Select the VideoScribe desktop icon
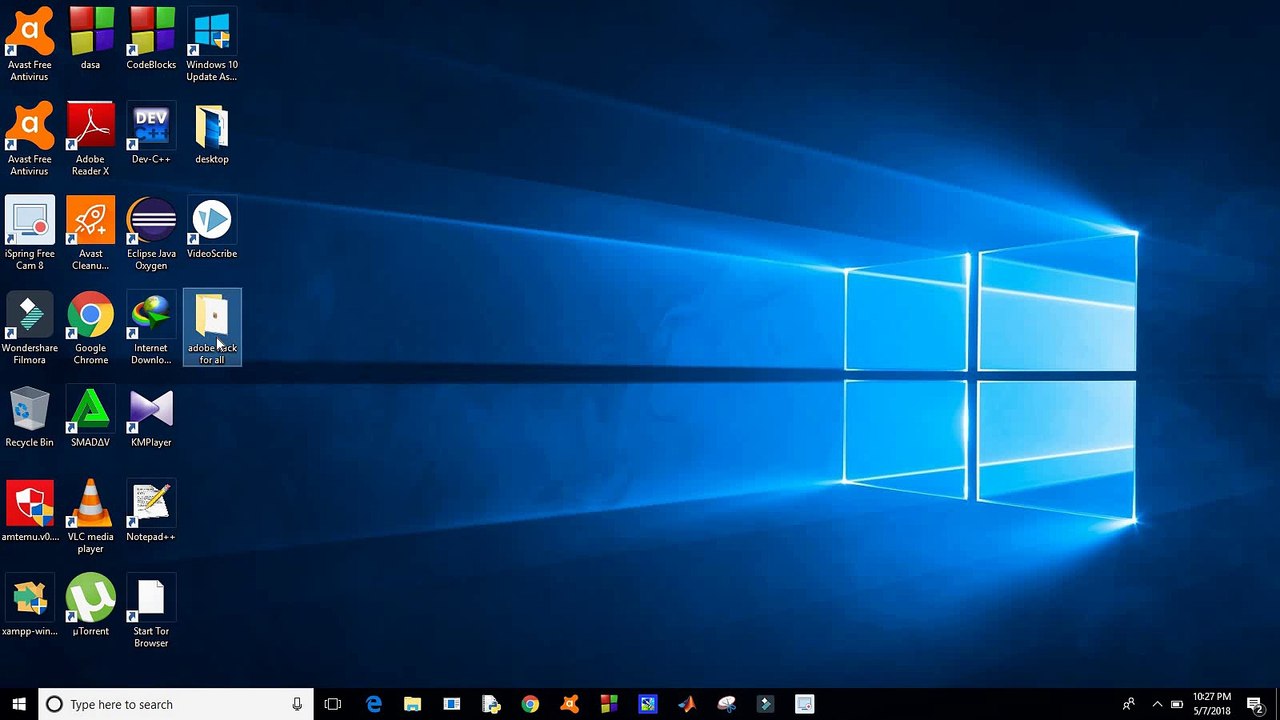1280x720 pixels. point(212,228)
